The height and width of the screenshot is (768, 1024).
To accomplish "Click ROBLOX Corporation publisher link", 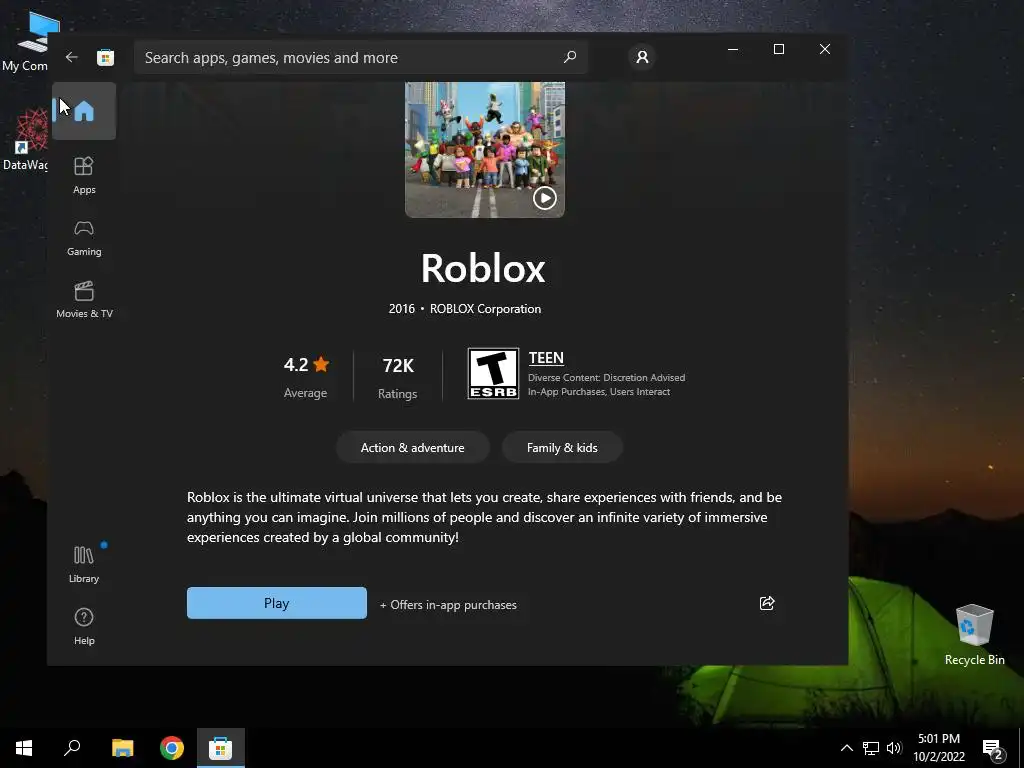I will click(485, 309).
